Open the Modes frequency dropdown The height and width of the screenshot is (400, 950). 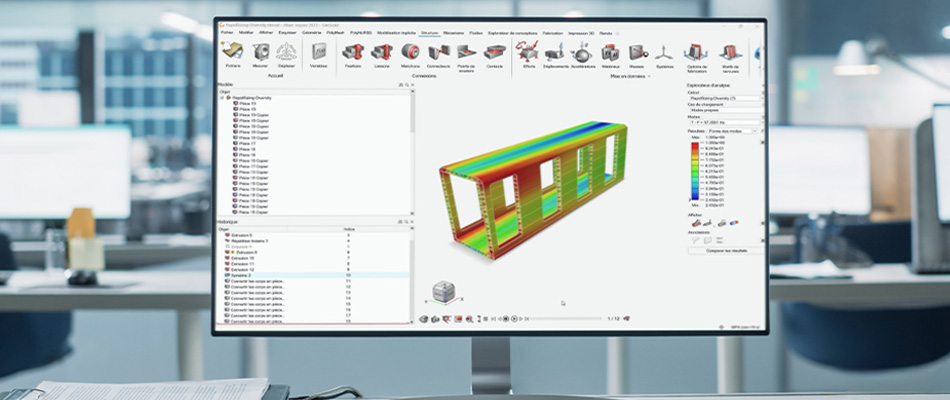coord(725,122)
